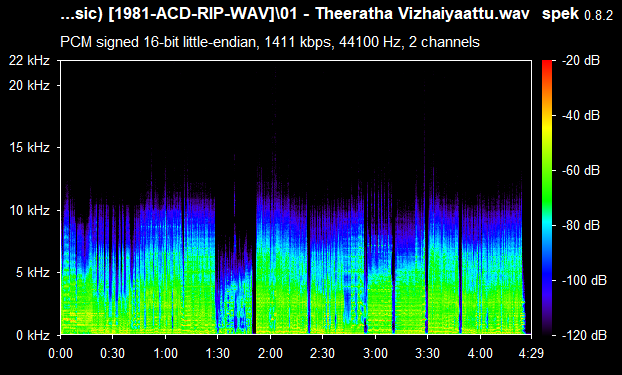Image resolution: width=622 pixels, height=375 pixels.
Task: Click the 20 kHz frequency label
Action: point(29,85)
